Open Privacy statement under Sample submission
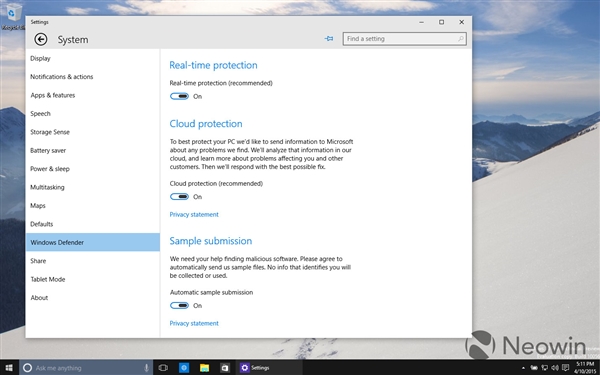This screenshot has height=375, width=600. pos(194,323)
